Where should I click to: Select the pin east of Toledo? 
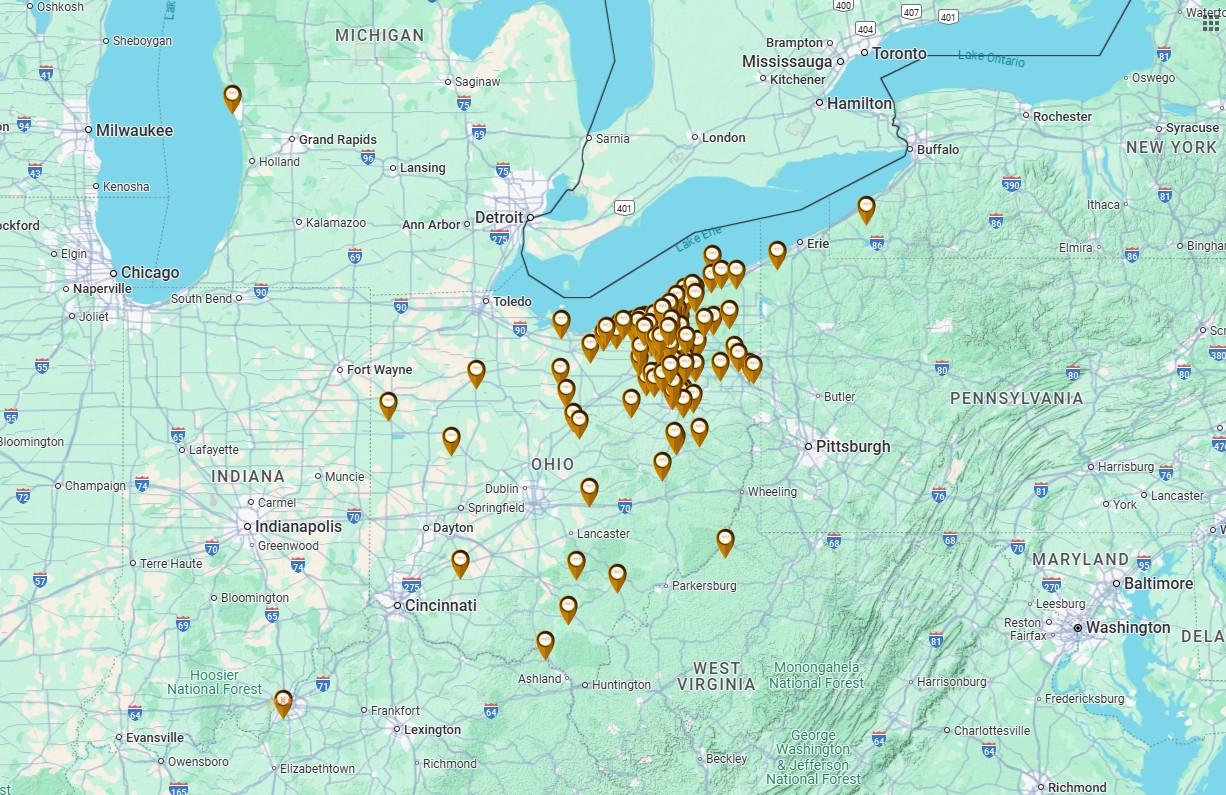(561, 322)
